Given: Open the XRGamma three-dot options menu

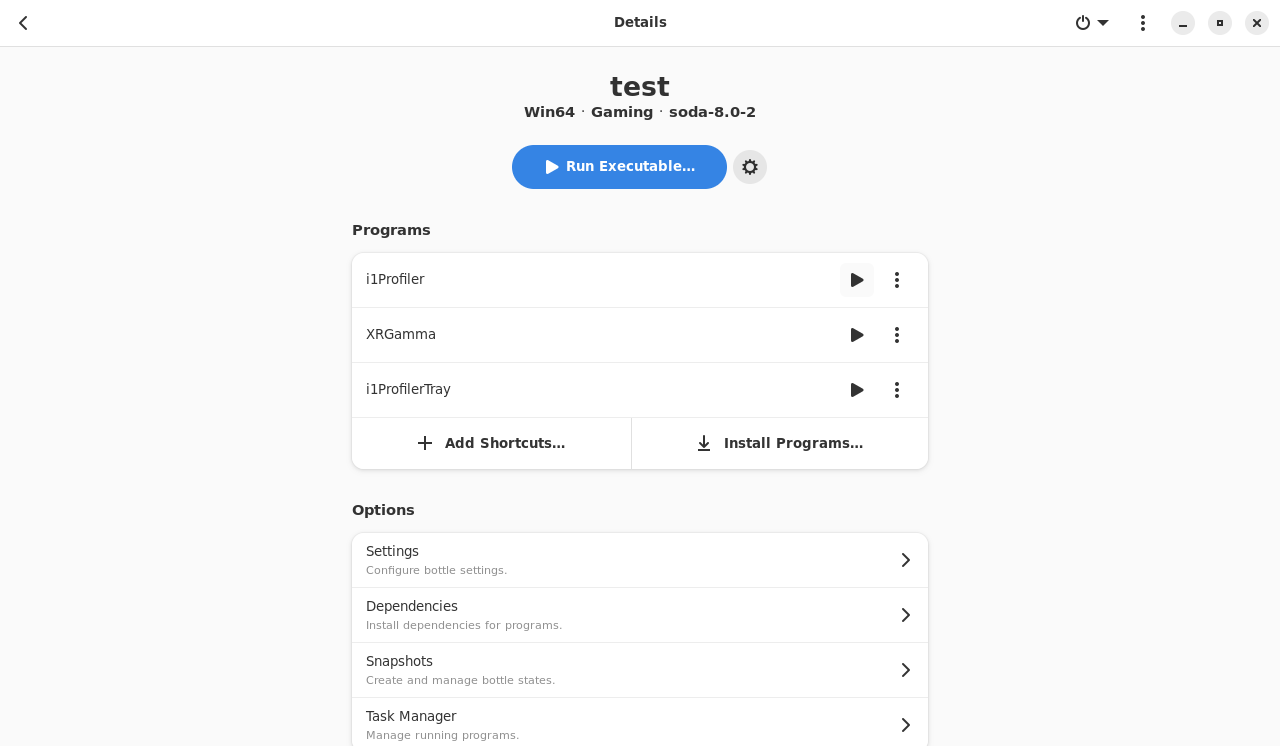Looking at the screenshot, I should 897,335.
